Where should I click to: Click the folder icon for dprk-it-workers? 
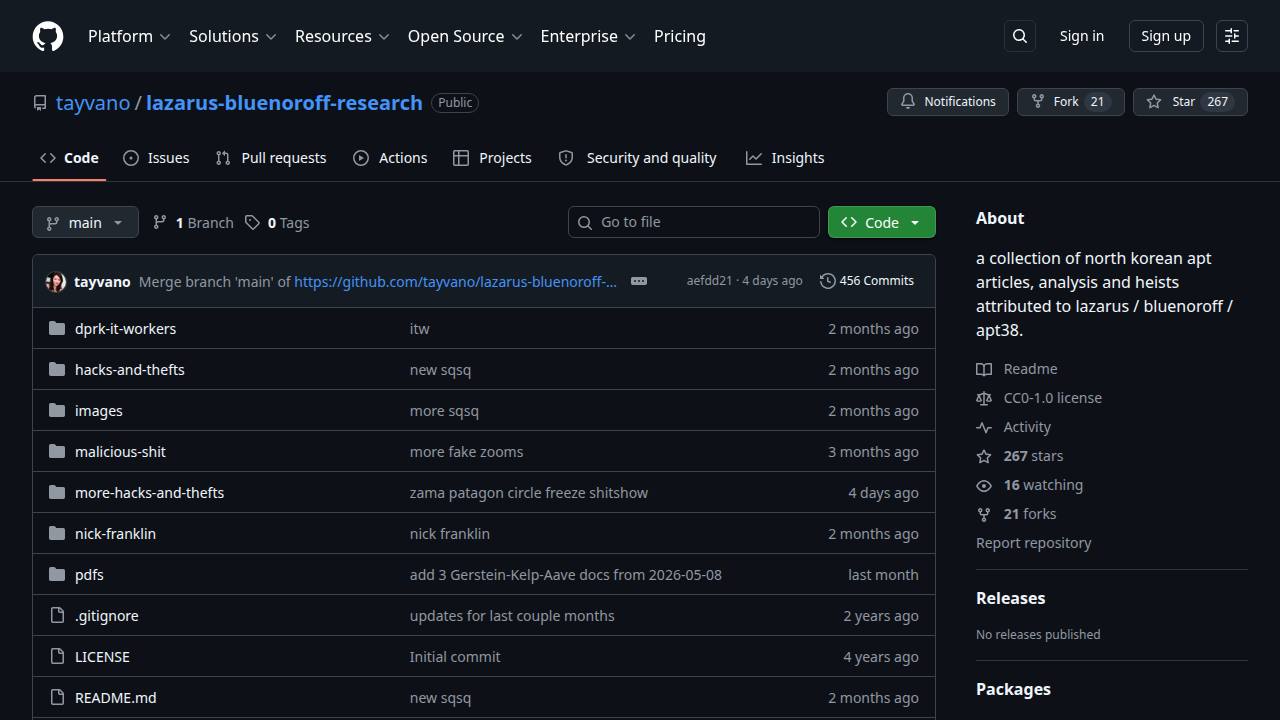(x=57, y=329)
